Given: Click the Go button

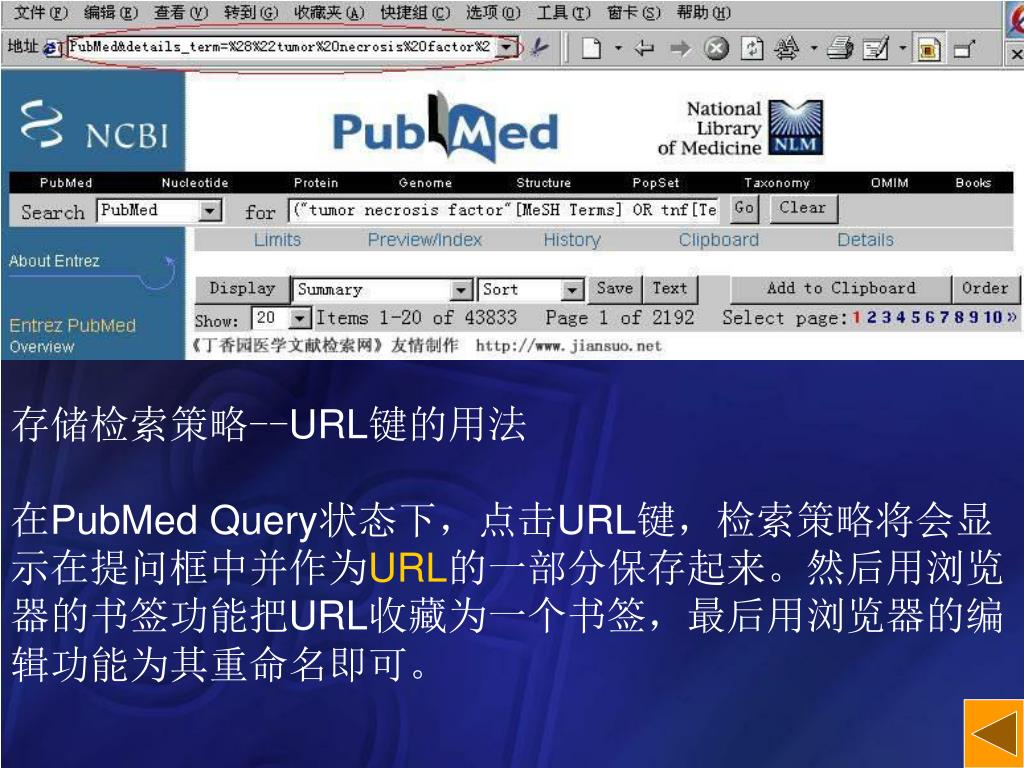Looking at the screenshot, I should point(744,208).
